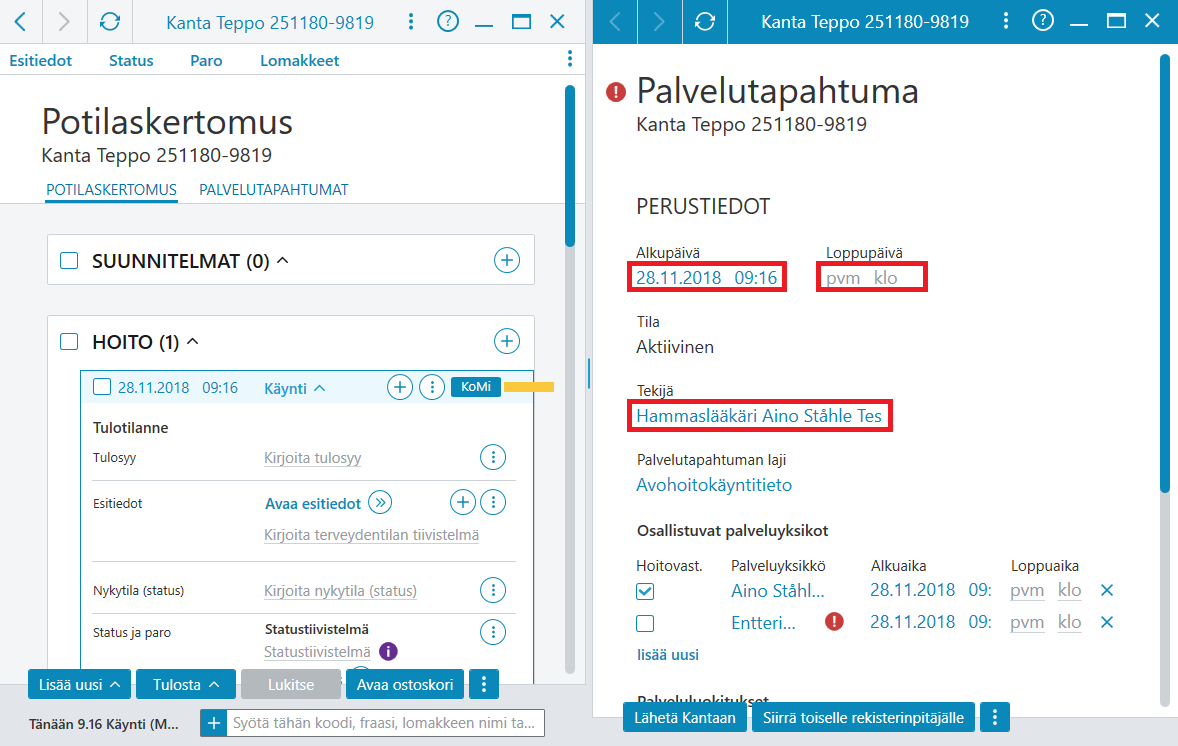Click plus icon beside code input field
The width and height of the screenshot is (1178, 746).
pyautogui.click(x=213, y=723)
